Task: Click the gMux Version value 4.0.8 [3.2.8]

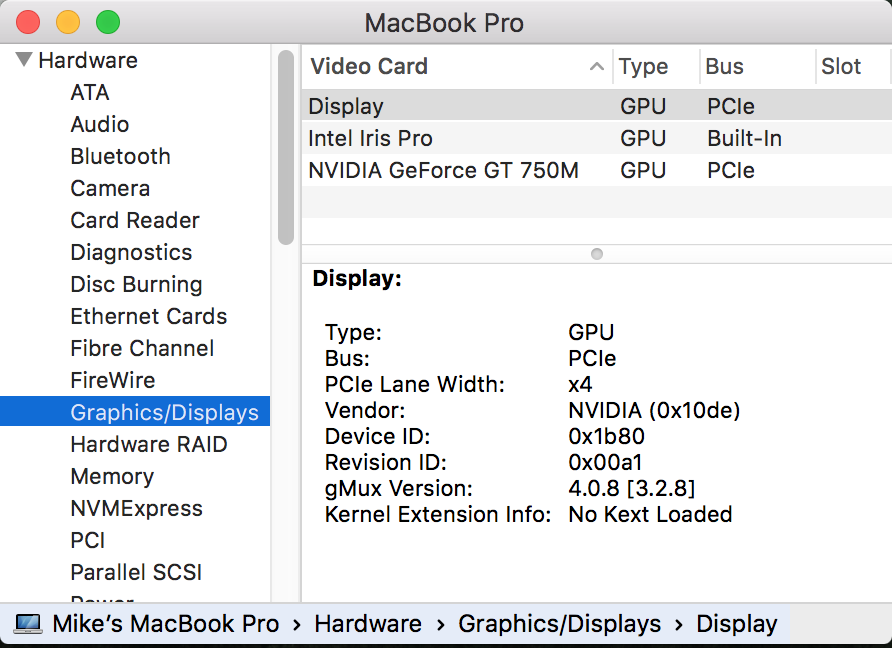Action: pyautogui.click(x=631, y=488)
